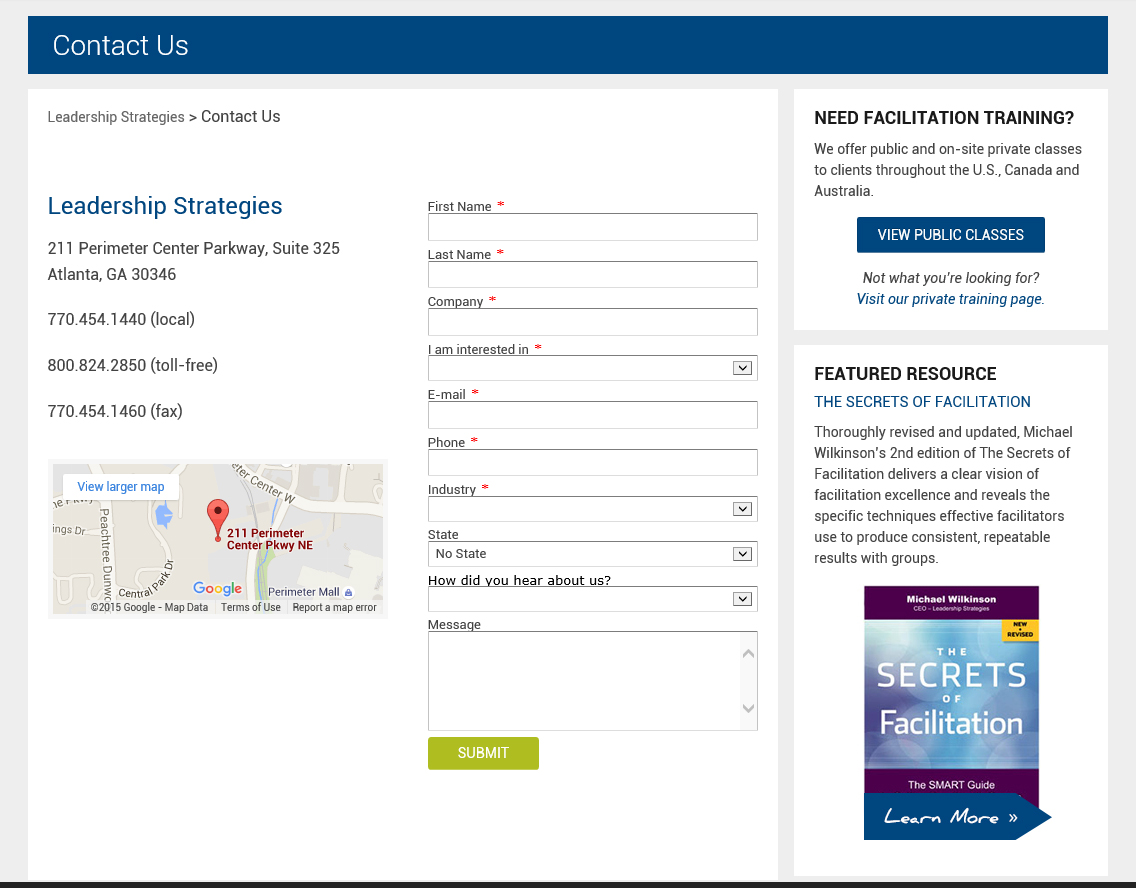Click the red location pin on the map
Viewport: 1136px width, 888px height.
coord(218,516)
